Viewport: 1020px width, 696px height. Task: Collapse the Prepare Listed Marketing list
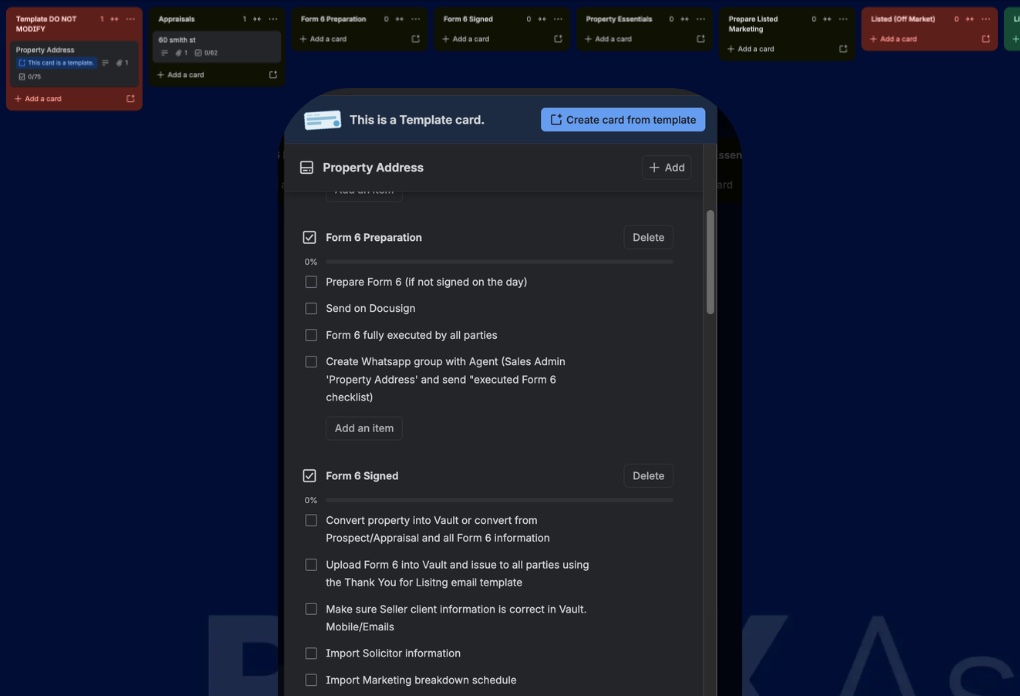pyautogui.click(x=827, y=19)
